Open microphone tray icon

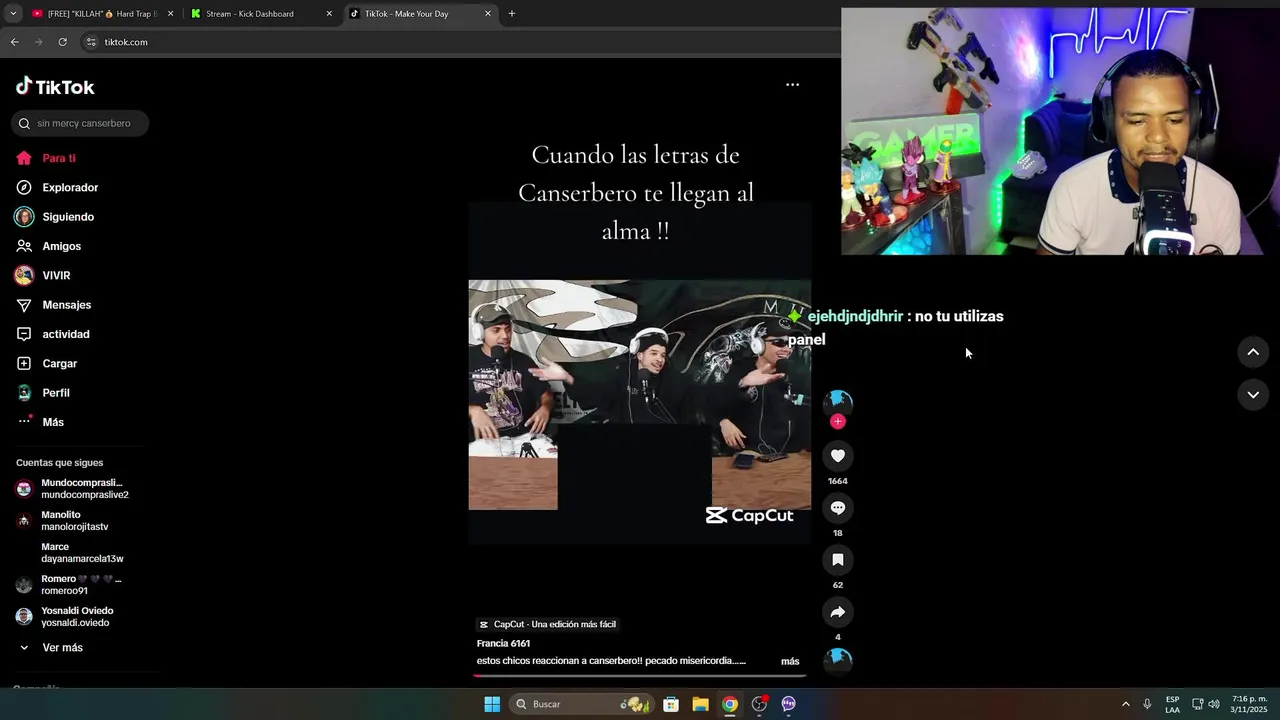click(1147, 704)
